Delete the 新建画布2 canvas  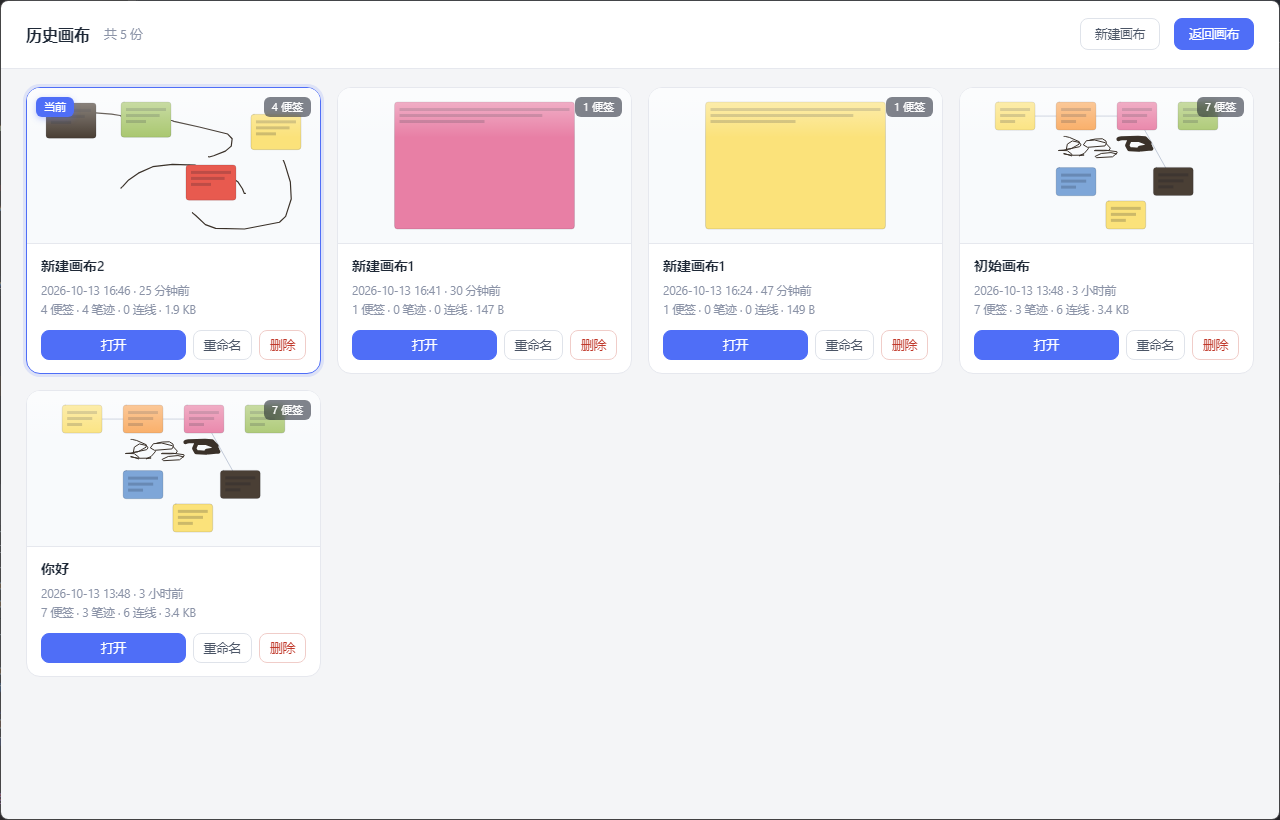pos(283,345)
